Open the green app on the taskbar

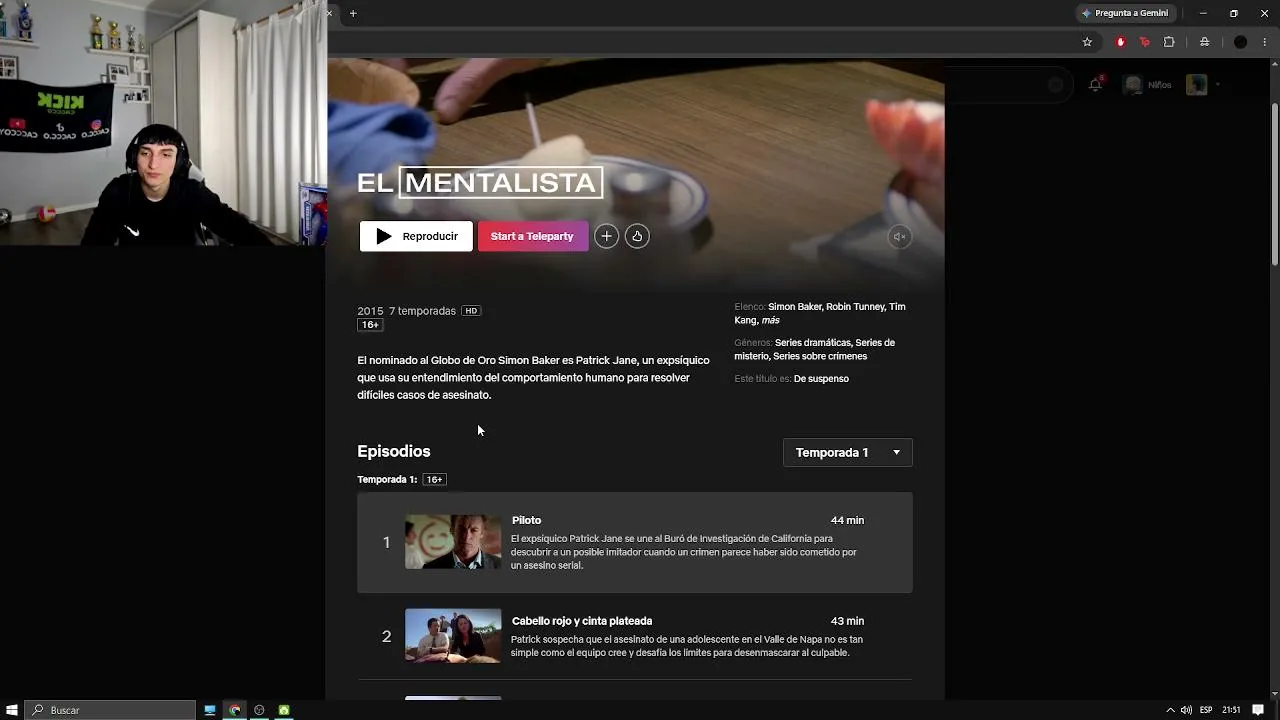pos(284,710)
